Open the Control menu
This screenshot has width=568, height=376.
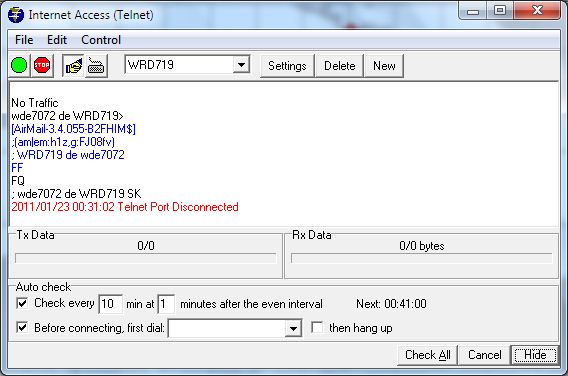click(x=101, y=40)
